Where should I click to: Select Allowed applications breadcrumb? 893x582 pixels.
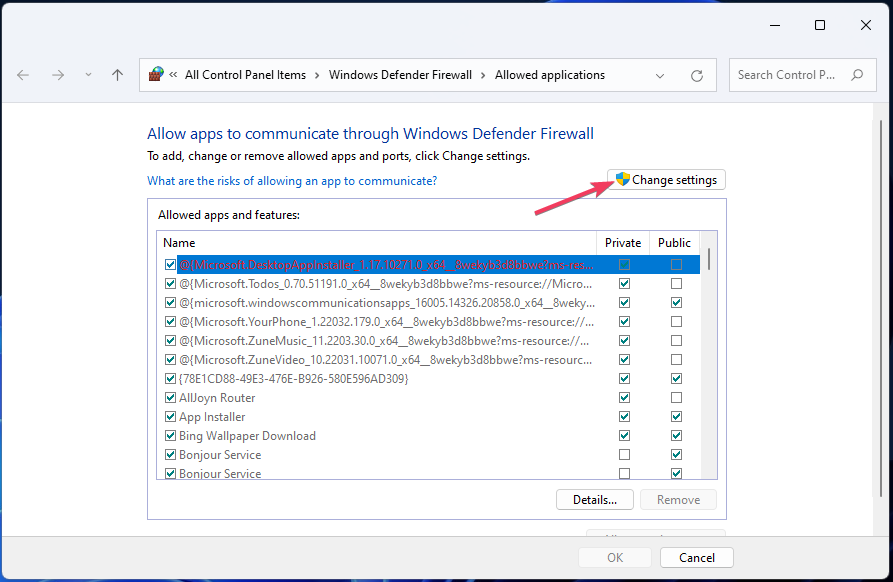click(550, 75)
